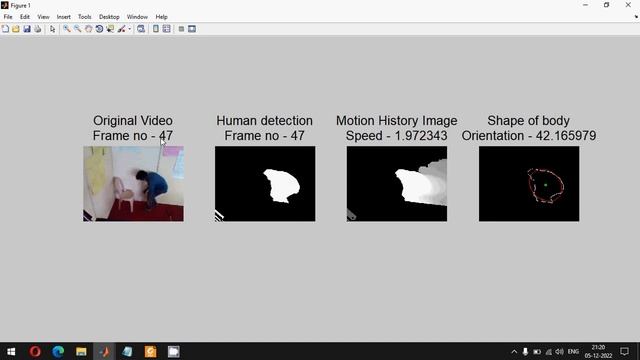Open the Desktop menu
640x360 pixels.
109,17
